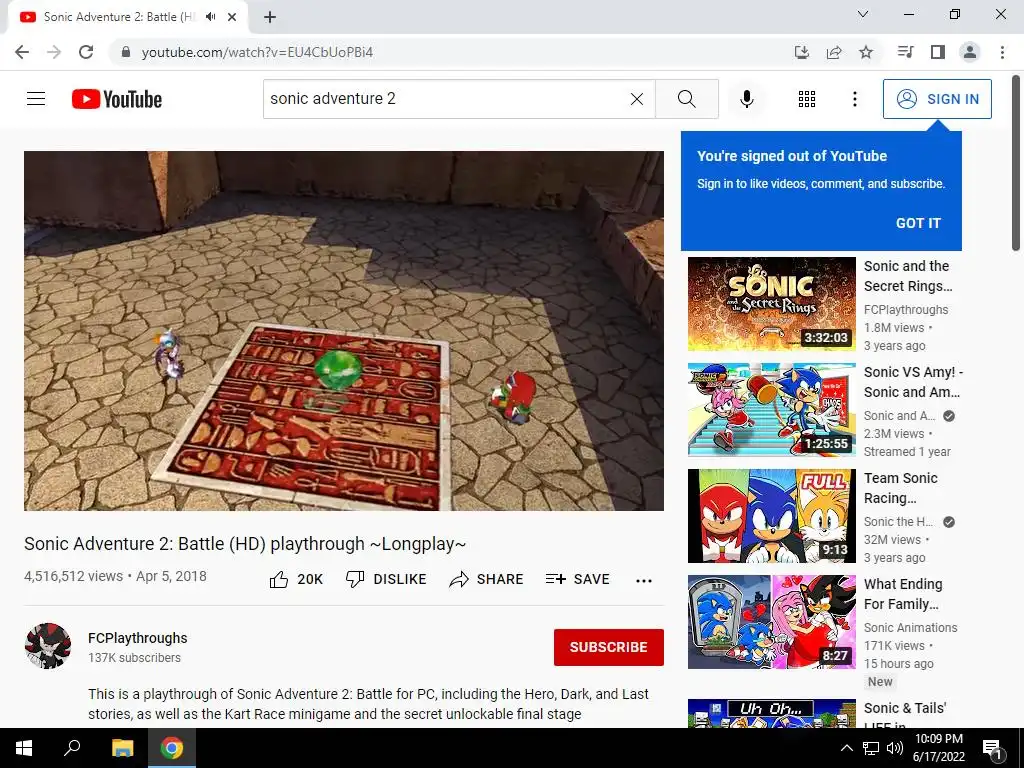1024x768 pixels.
Task: Open network status tray icon
Action: (871, 748)
